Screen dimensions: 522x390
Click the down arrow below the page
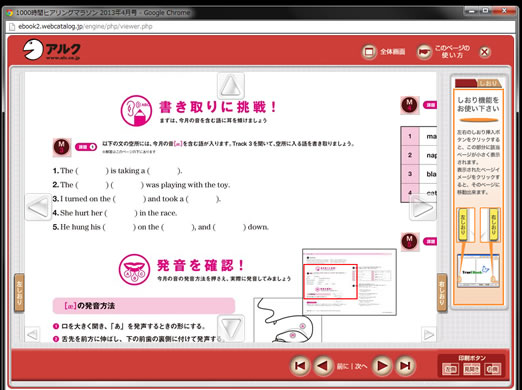pos(231,328)
